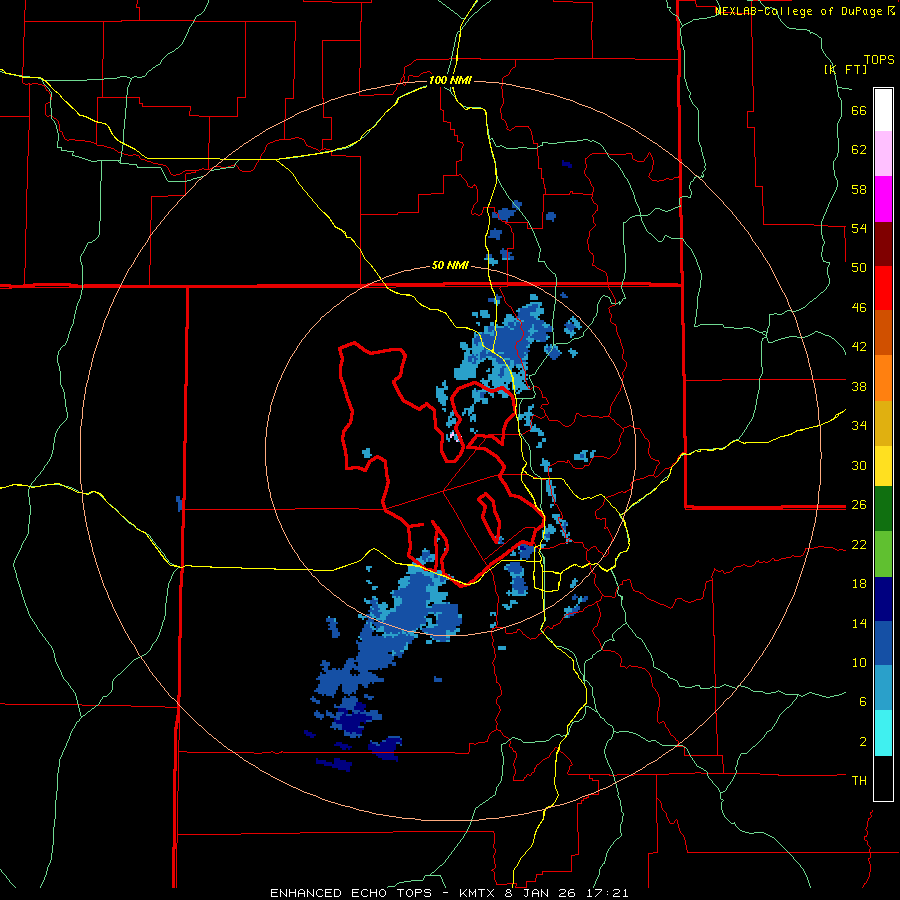Click the legend value "58"
The image size is (900, 900).
(859, 189)
